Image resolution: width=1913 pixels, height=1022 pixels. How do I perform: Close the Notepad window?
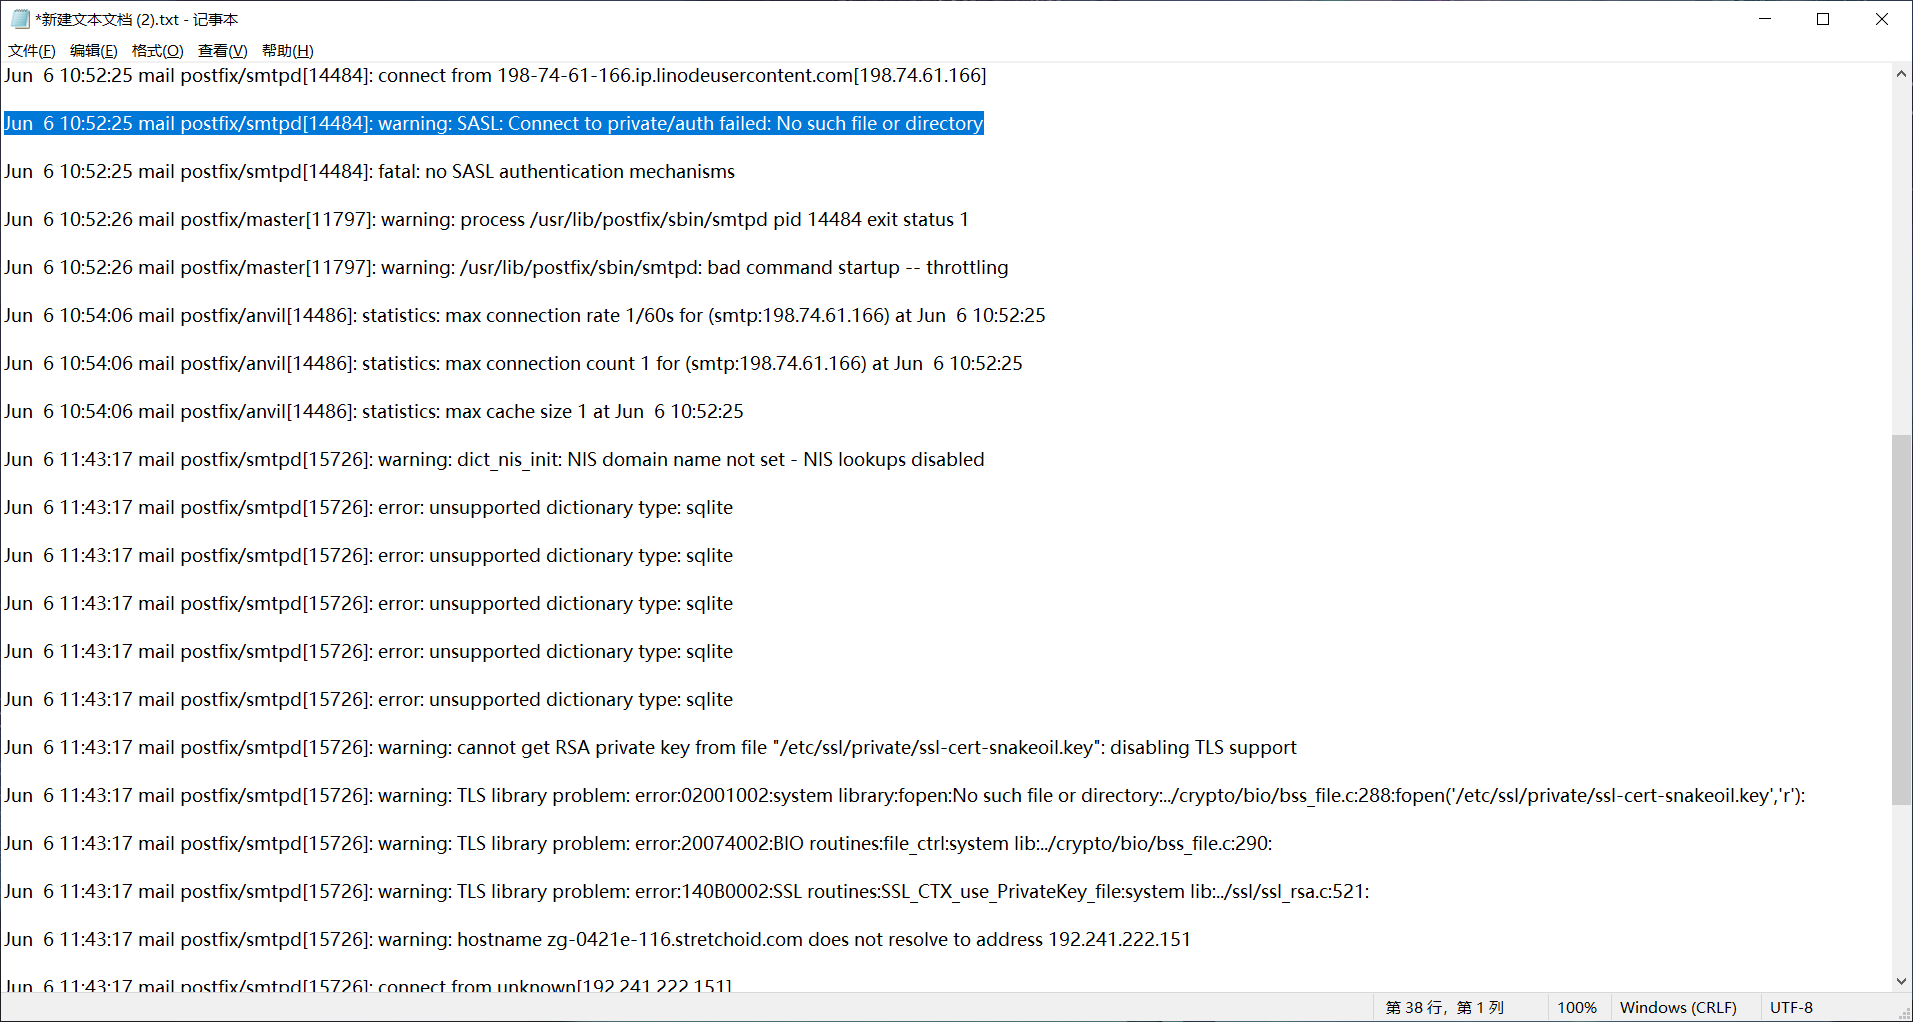pos(1882,19)
